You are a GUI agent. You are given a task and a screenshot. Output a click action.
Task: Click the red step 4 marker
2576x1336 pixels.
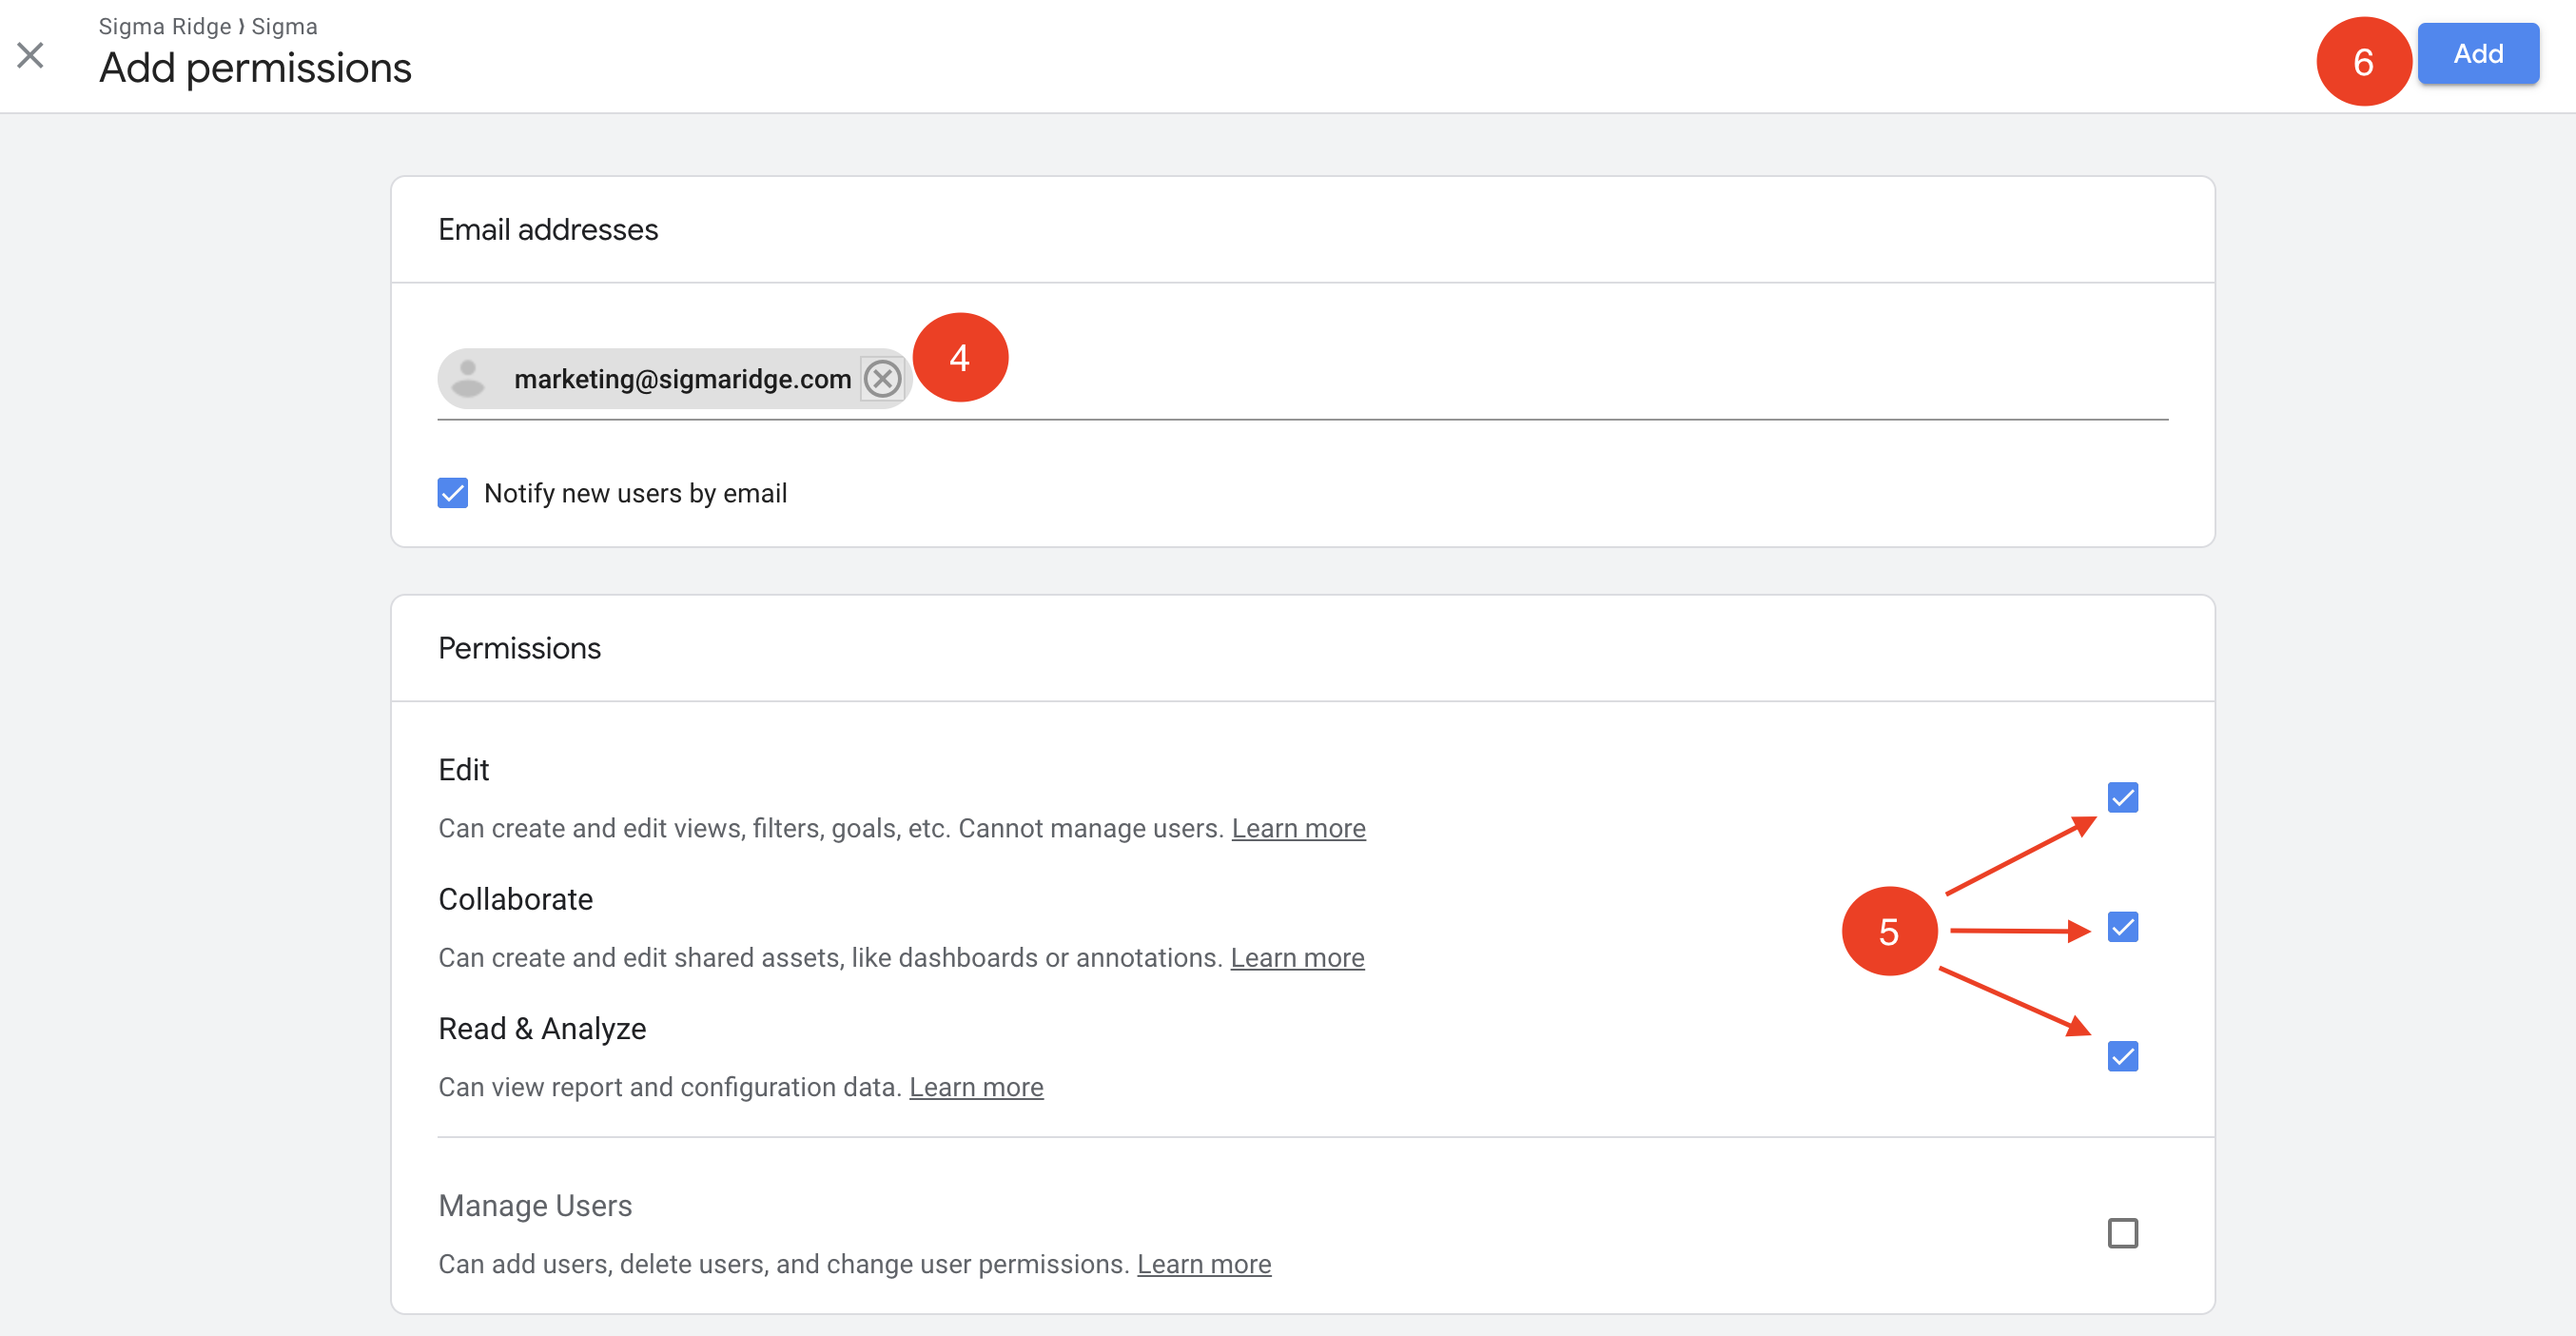[x=960, y=357]
